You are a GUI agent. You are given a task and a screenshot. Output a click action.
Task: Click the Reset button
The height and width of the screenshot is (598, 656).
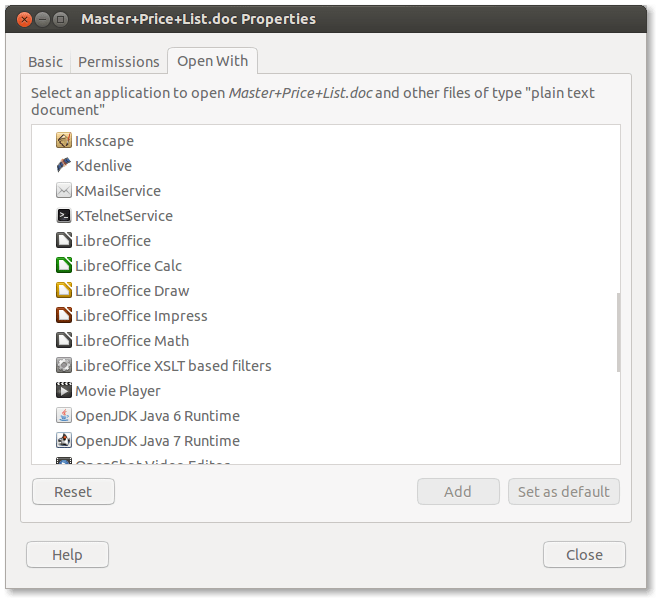click(73, 492)
